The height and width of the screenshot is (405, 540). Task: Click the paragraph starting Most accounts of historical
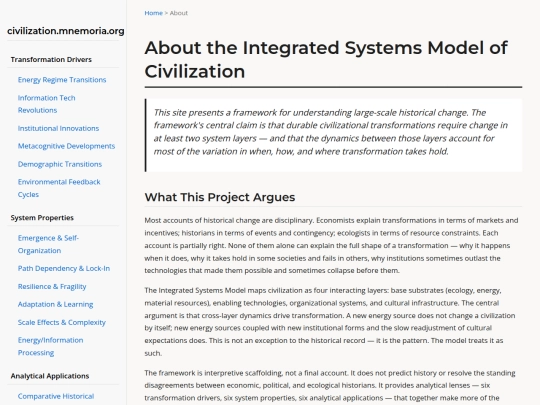coord(331,246)
